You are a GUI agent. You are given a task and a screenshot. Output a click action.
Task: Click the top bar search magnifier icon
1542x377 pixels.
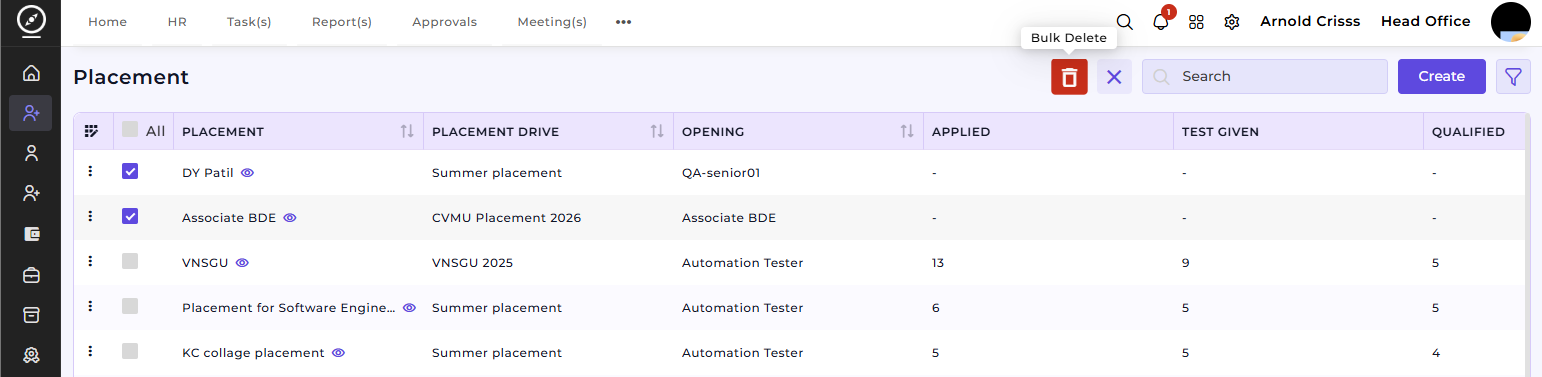1125,22
